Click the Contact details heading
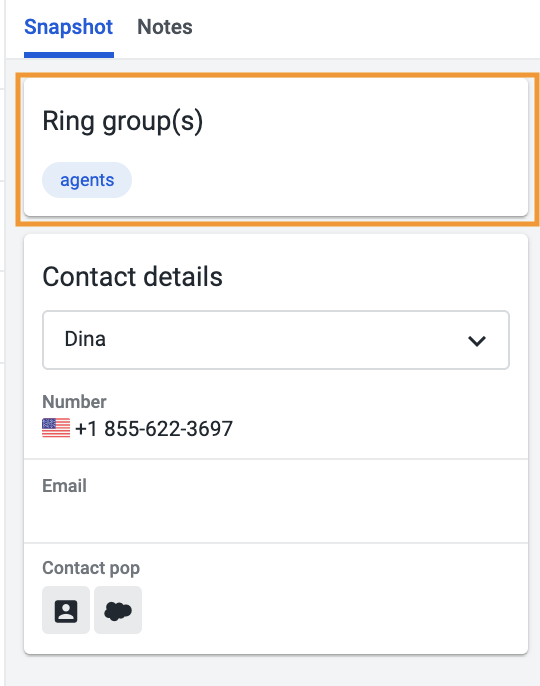The width and height of the screenshot is (540, 686). click(133, 277)
